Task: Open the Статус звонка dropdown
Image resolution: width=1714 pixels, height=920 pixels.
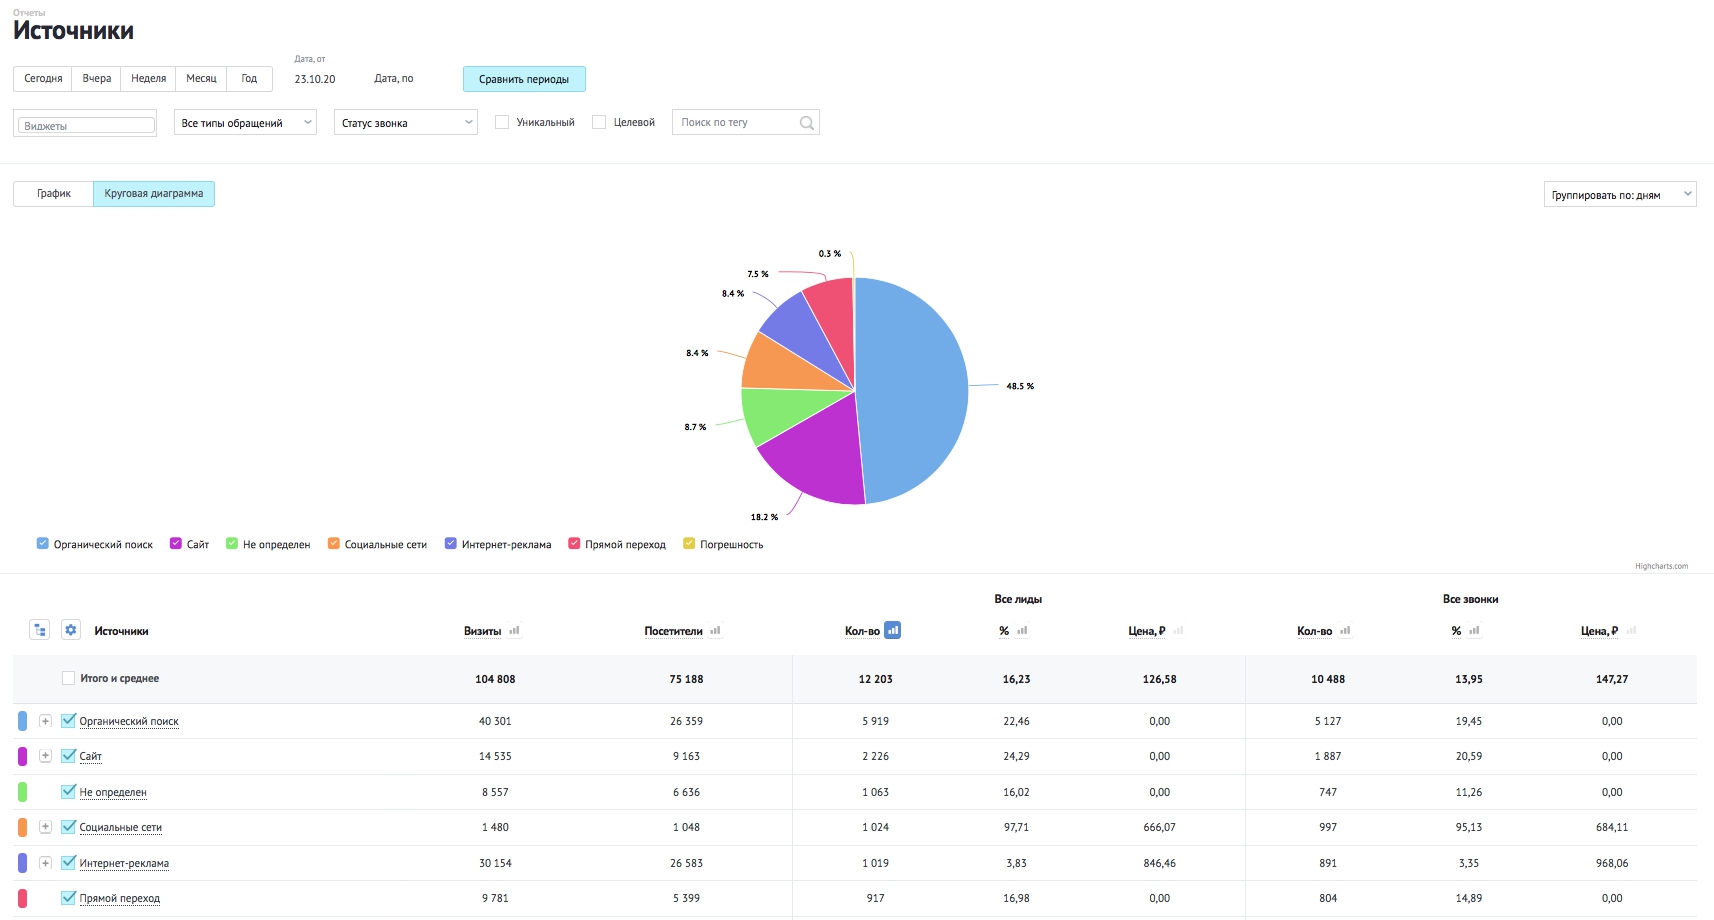Action: 405,122
